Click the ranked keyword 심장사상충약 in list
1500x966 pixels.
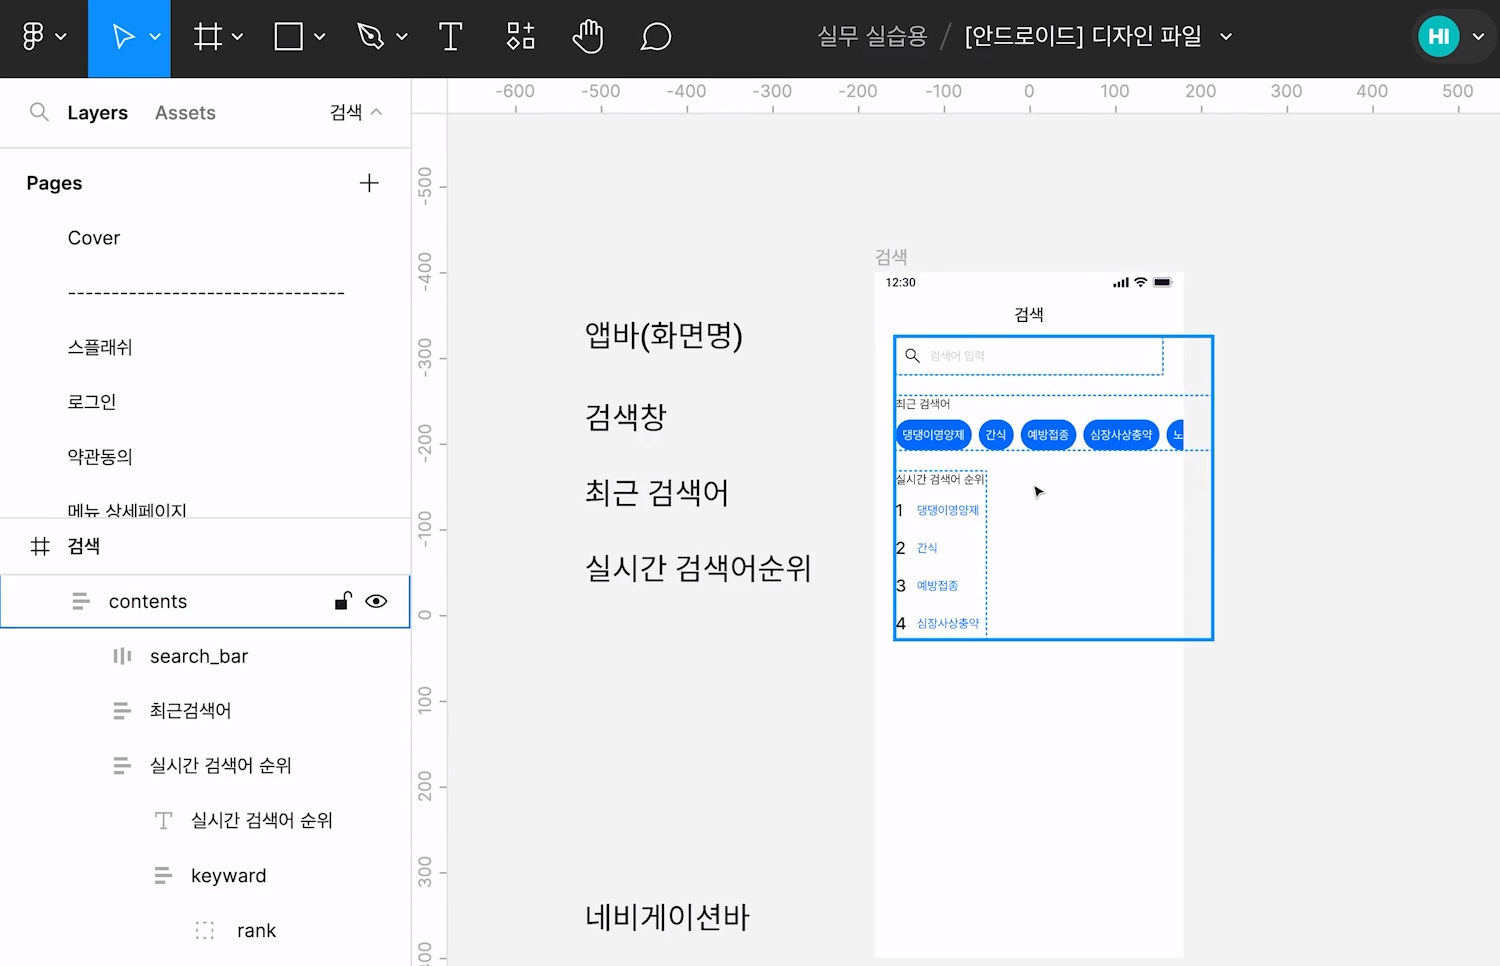point(948,623)
